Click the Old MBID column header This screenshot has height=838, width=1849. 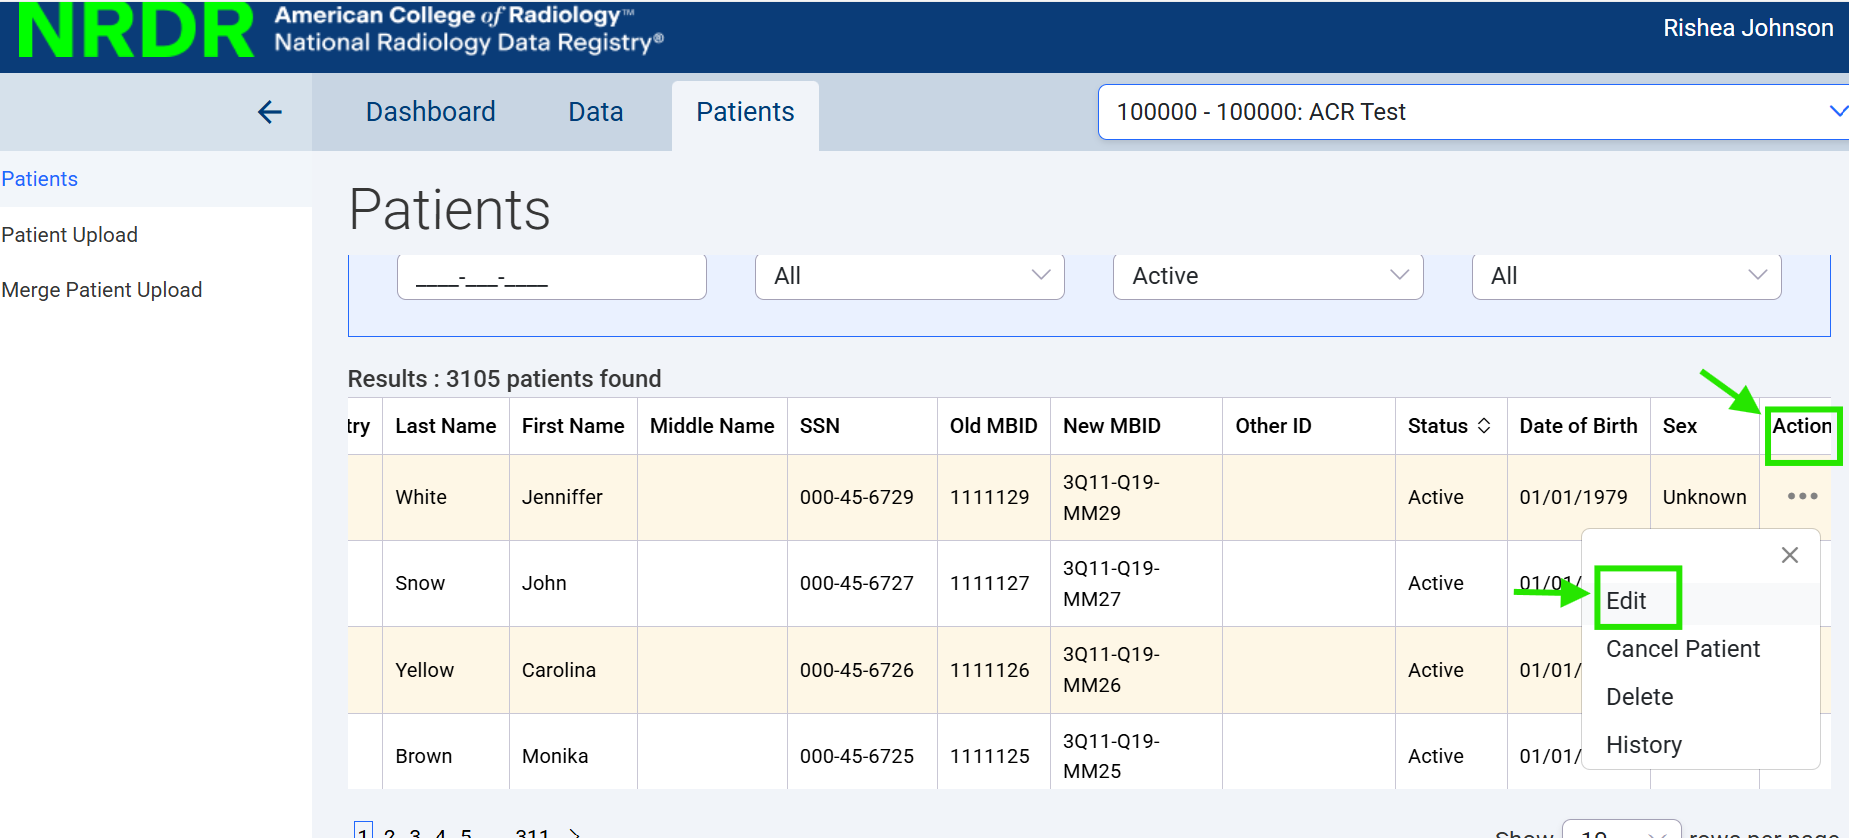click(994, 426)
